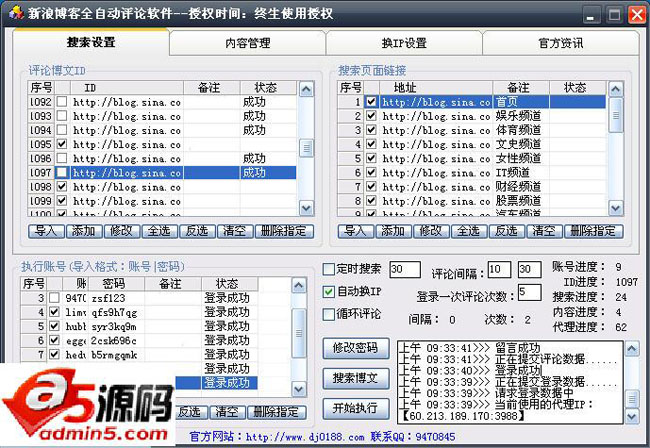Viewport: 650px width, 448px height.
Task: Click the 地址 column header in 搜索页面链接
Action: coord(436,88)
